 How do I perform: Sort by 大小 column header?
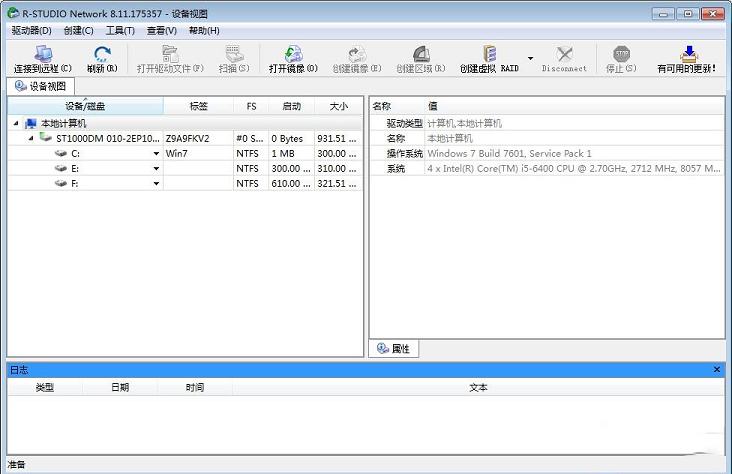pos(338,106)
